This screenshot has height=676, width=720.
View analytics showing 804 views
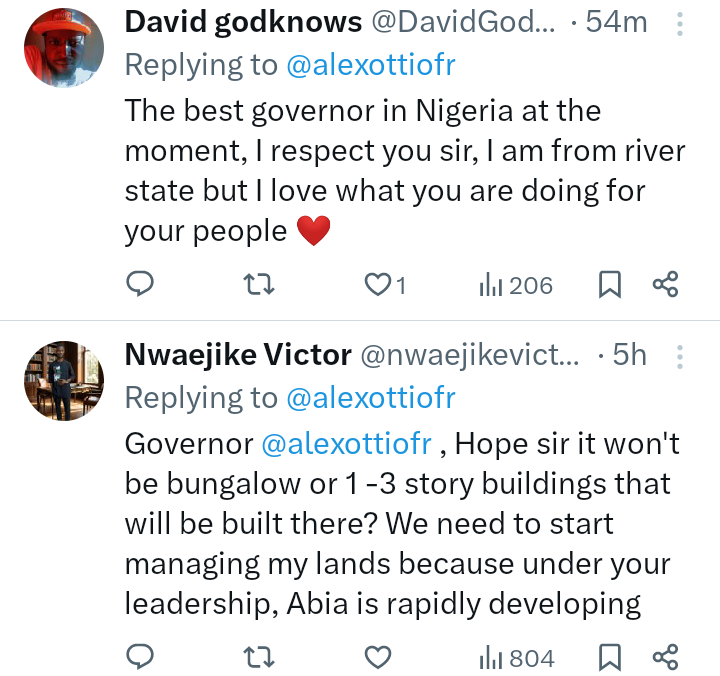[x=516, y=657]
